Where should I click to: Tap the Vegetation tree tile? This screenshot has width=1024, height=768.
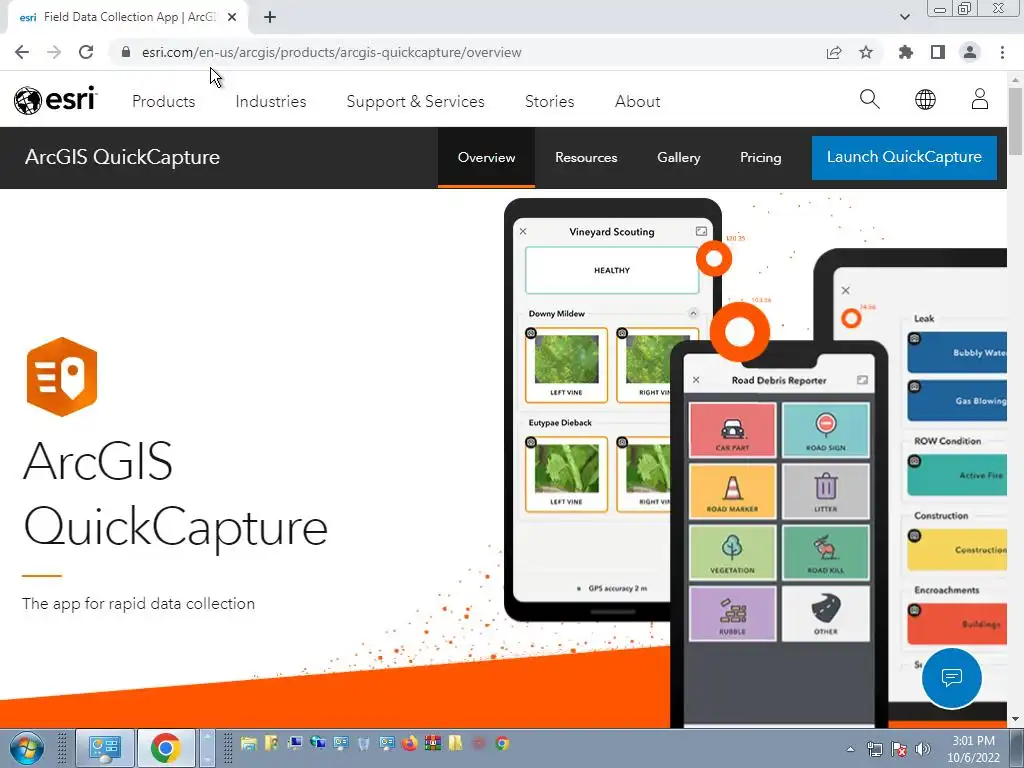732,552
